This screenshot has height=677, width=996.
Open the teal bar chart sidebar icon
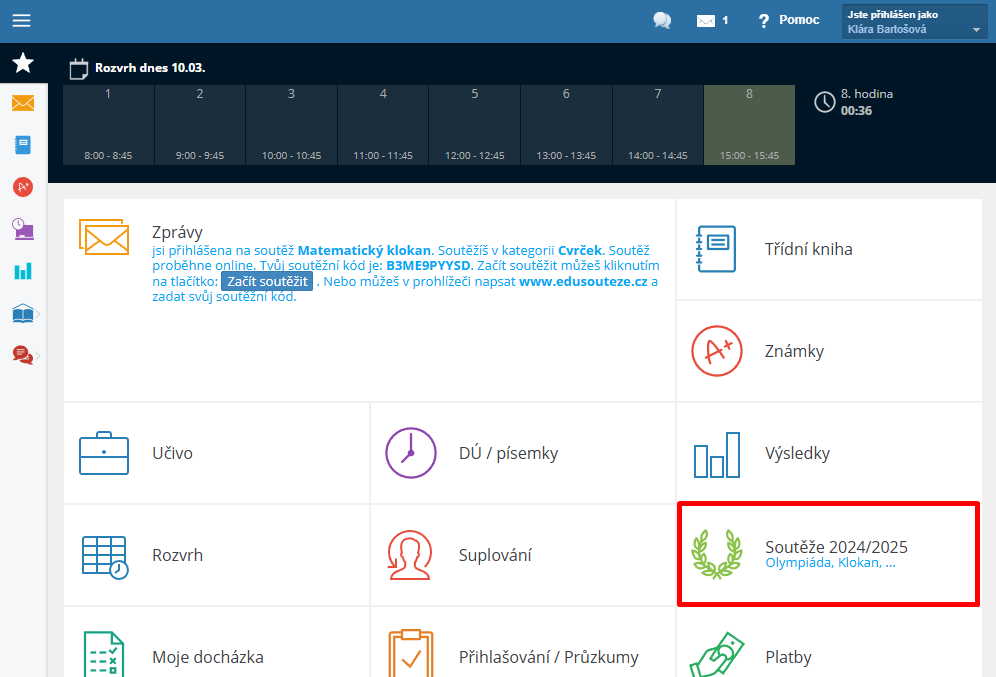point(22,271)
